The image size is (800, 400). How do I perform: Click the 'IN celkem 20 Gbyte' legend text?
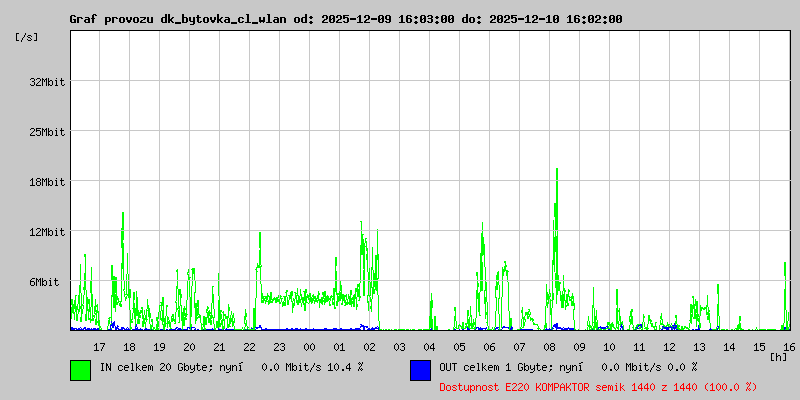tap(157, 367)
